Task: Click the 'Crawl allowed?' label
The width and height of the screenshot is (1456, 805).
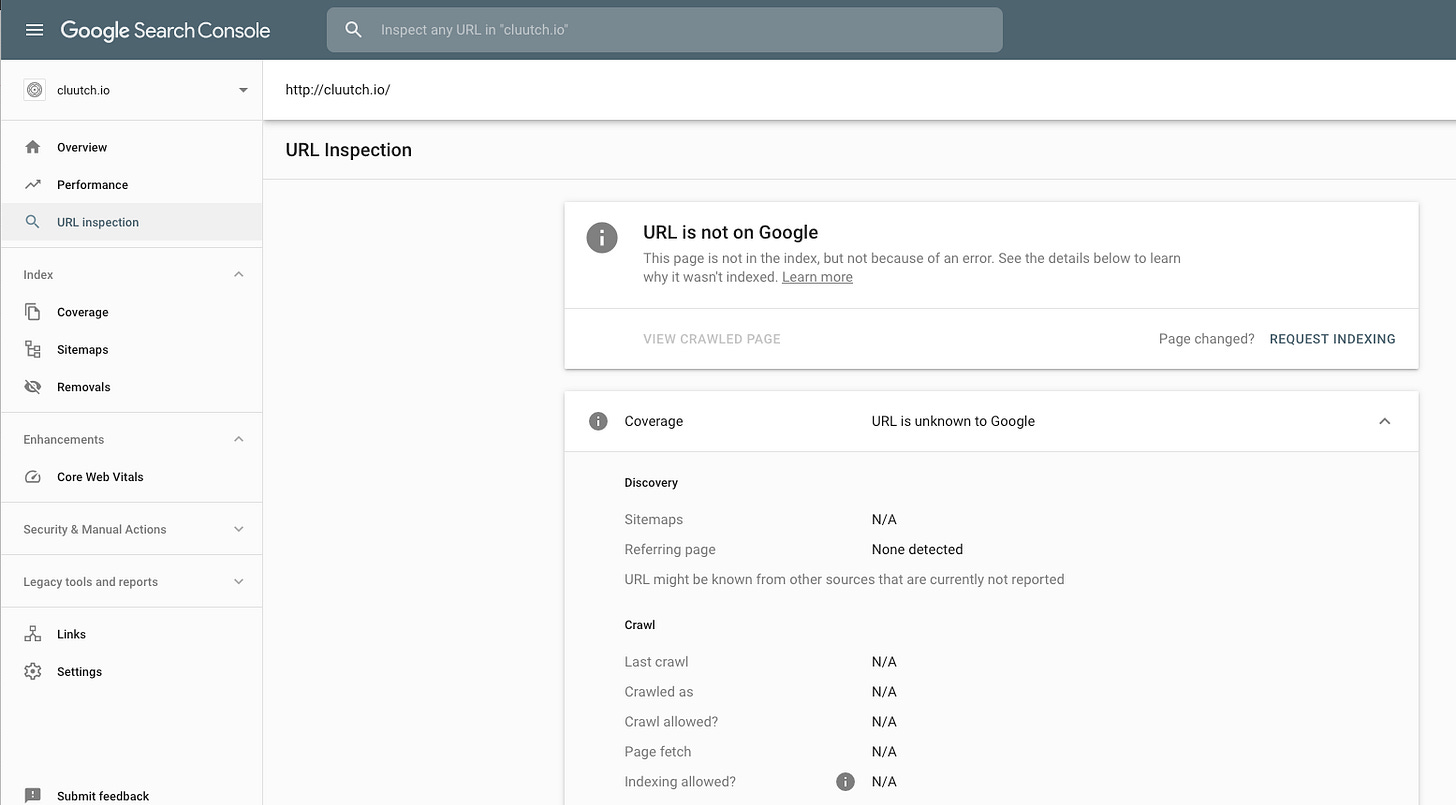Action: [x=671, y=722]
